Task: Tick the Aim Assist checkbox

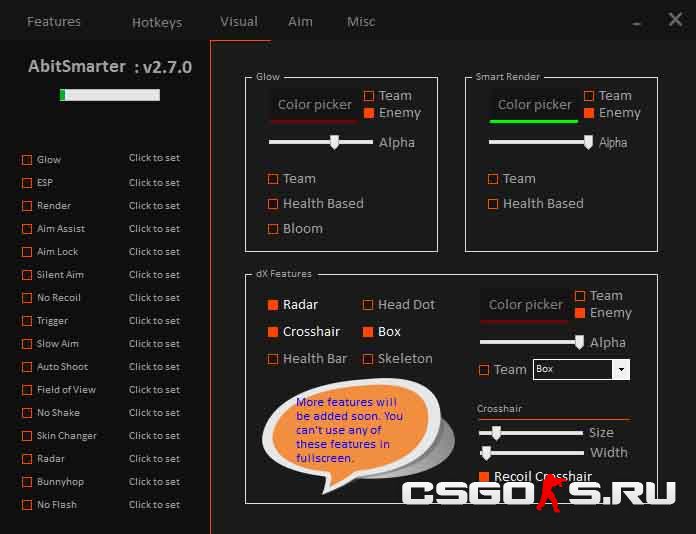Action: (x=27, y=229)
